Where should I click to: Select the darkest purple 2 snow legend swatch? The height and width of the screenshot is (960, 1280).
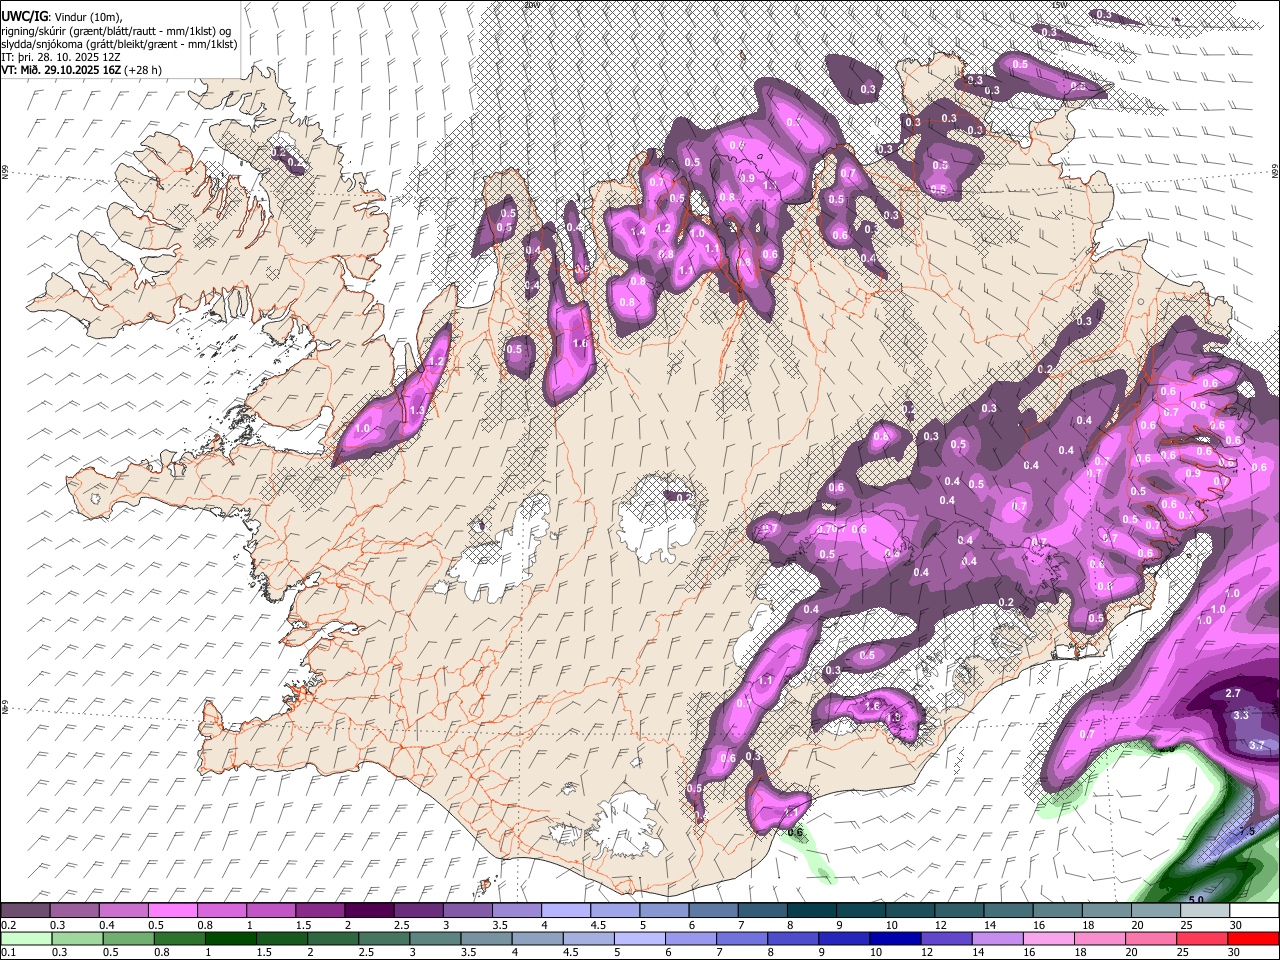369,910
